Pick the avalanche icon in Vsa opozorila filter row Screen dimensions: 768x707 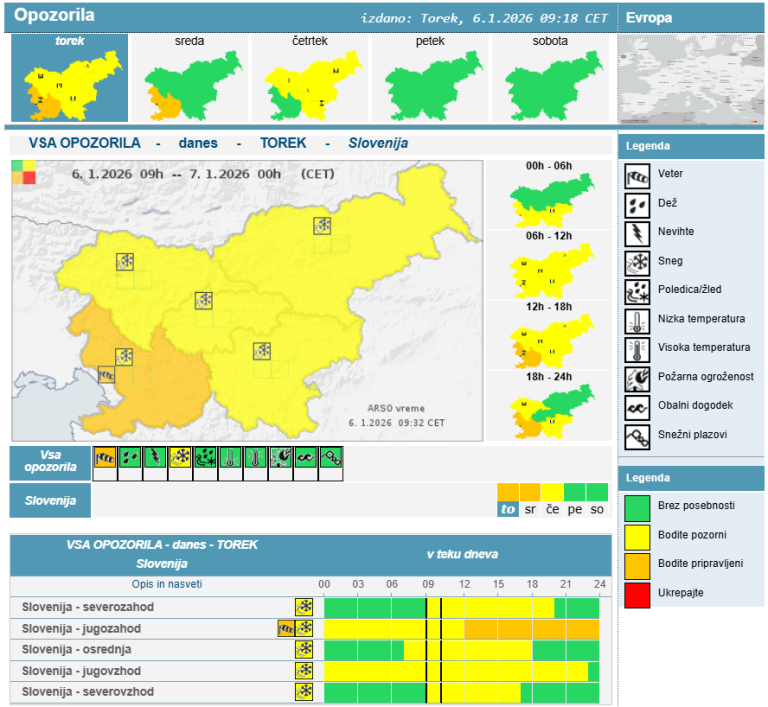pyautogui.click(x=332, y=458)
